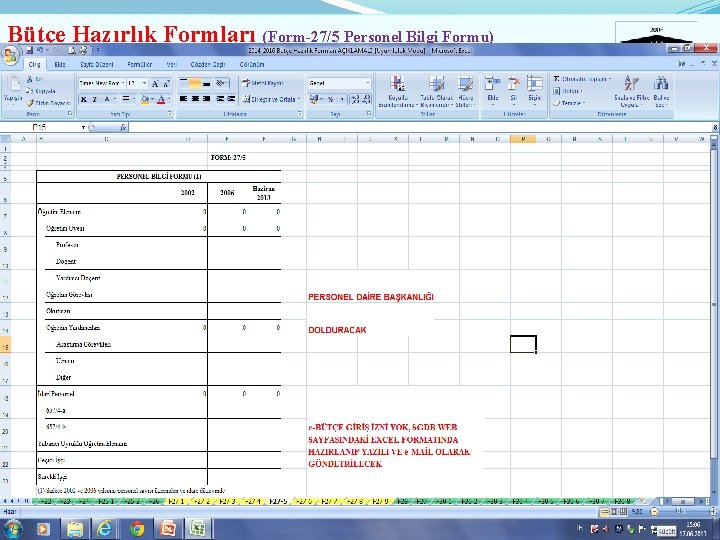The height and width of the screenshot is (540, 720).
Task: Open Koşullu Biçimlendirme conditional formatting
Action: pos(398,91)
